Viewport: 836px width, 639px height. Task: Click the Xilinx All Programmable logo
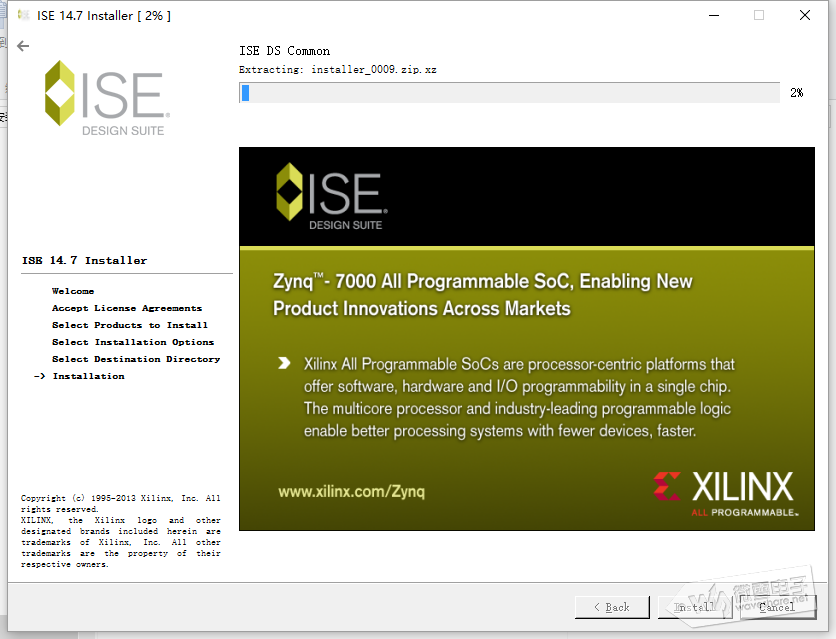click(x=726, y=494)
